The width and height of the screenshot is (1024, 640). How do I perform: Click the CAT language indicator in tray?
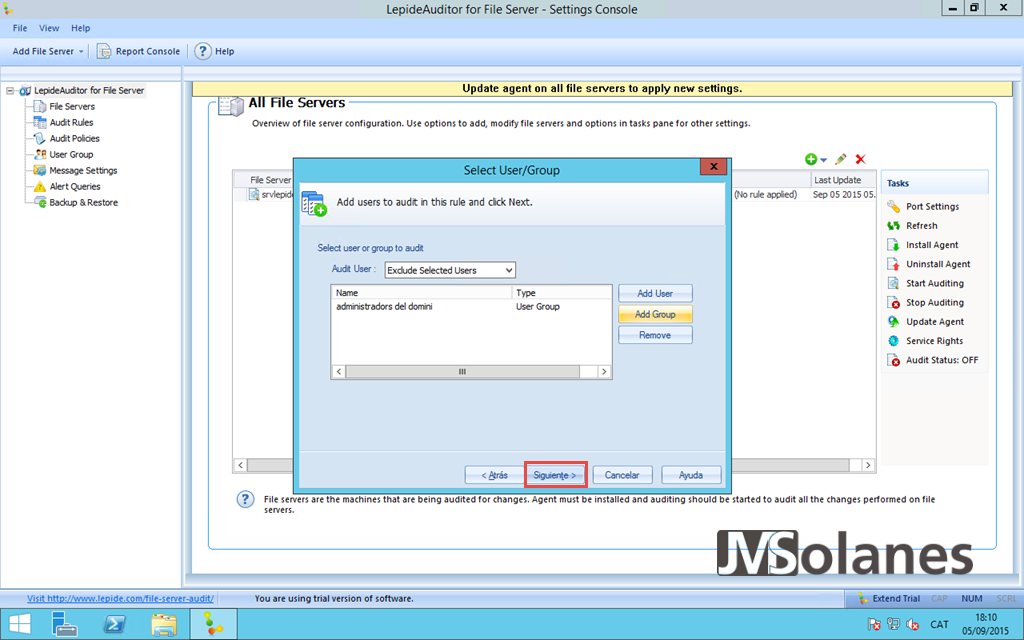(939, 624)
